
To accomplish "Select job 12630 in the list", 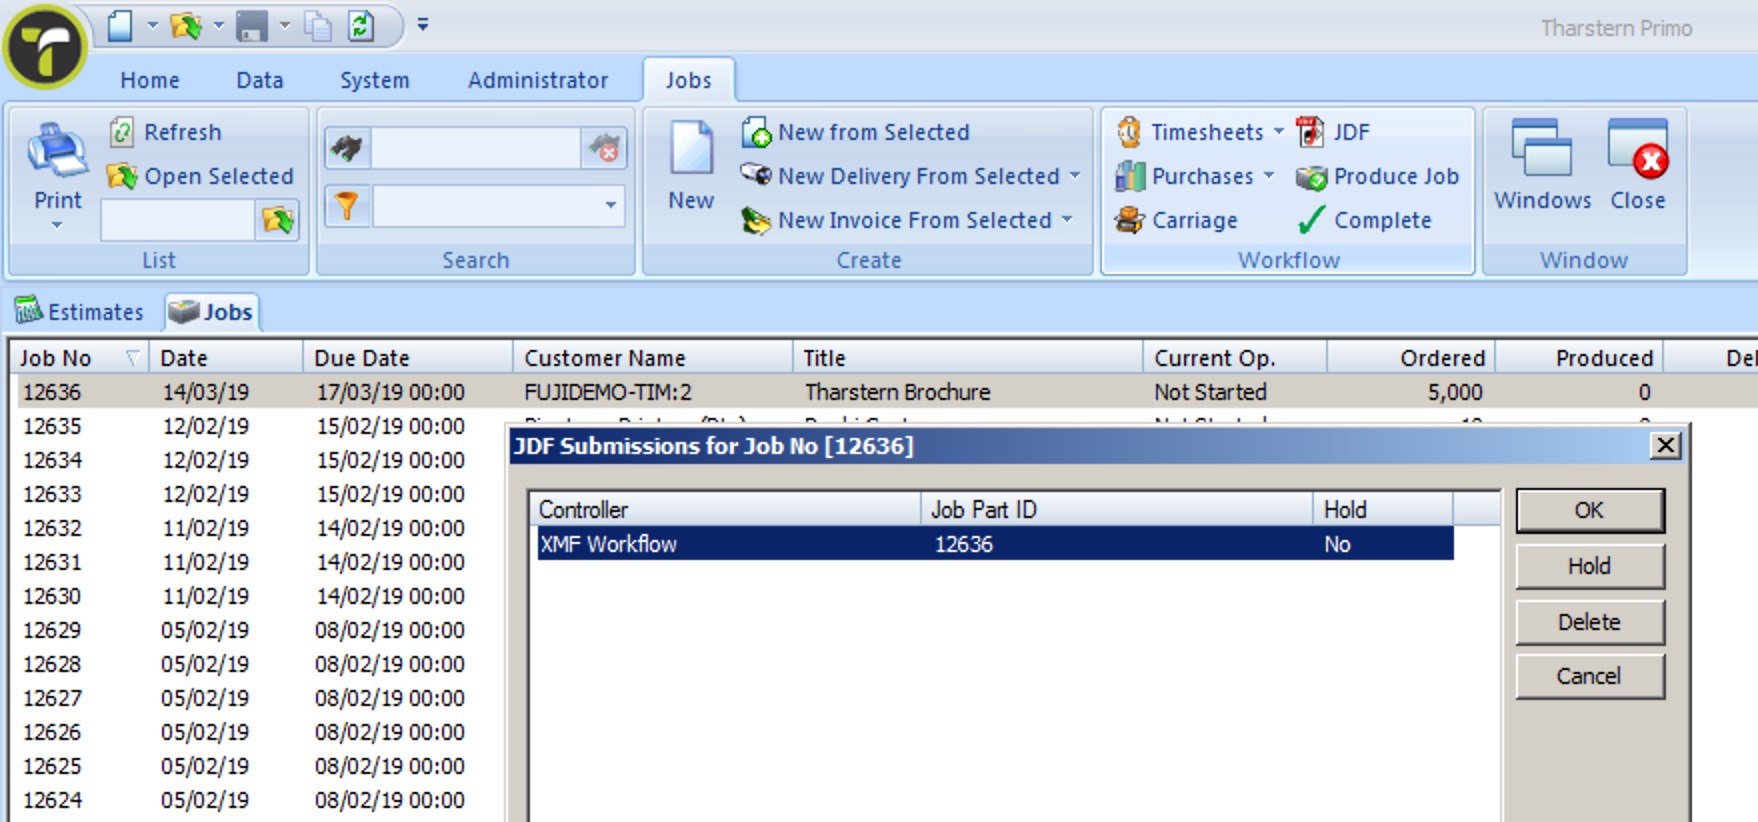I will (x=52, y=596).
